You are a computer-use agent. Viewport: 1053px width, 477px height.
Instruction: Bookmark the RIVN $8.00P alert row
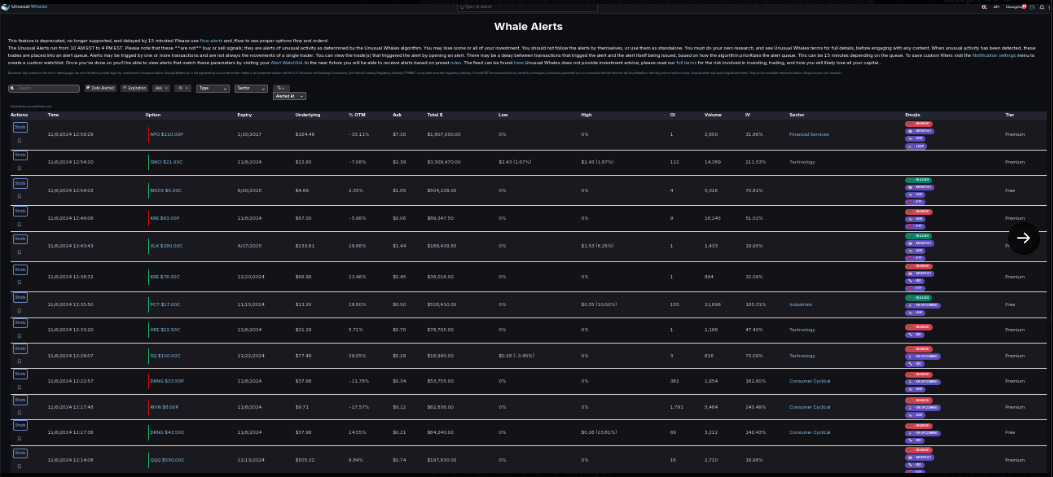click(x=19, y=413)
